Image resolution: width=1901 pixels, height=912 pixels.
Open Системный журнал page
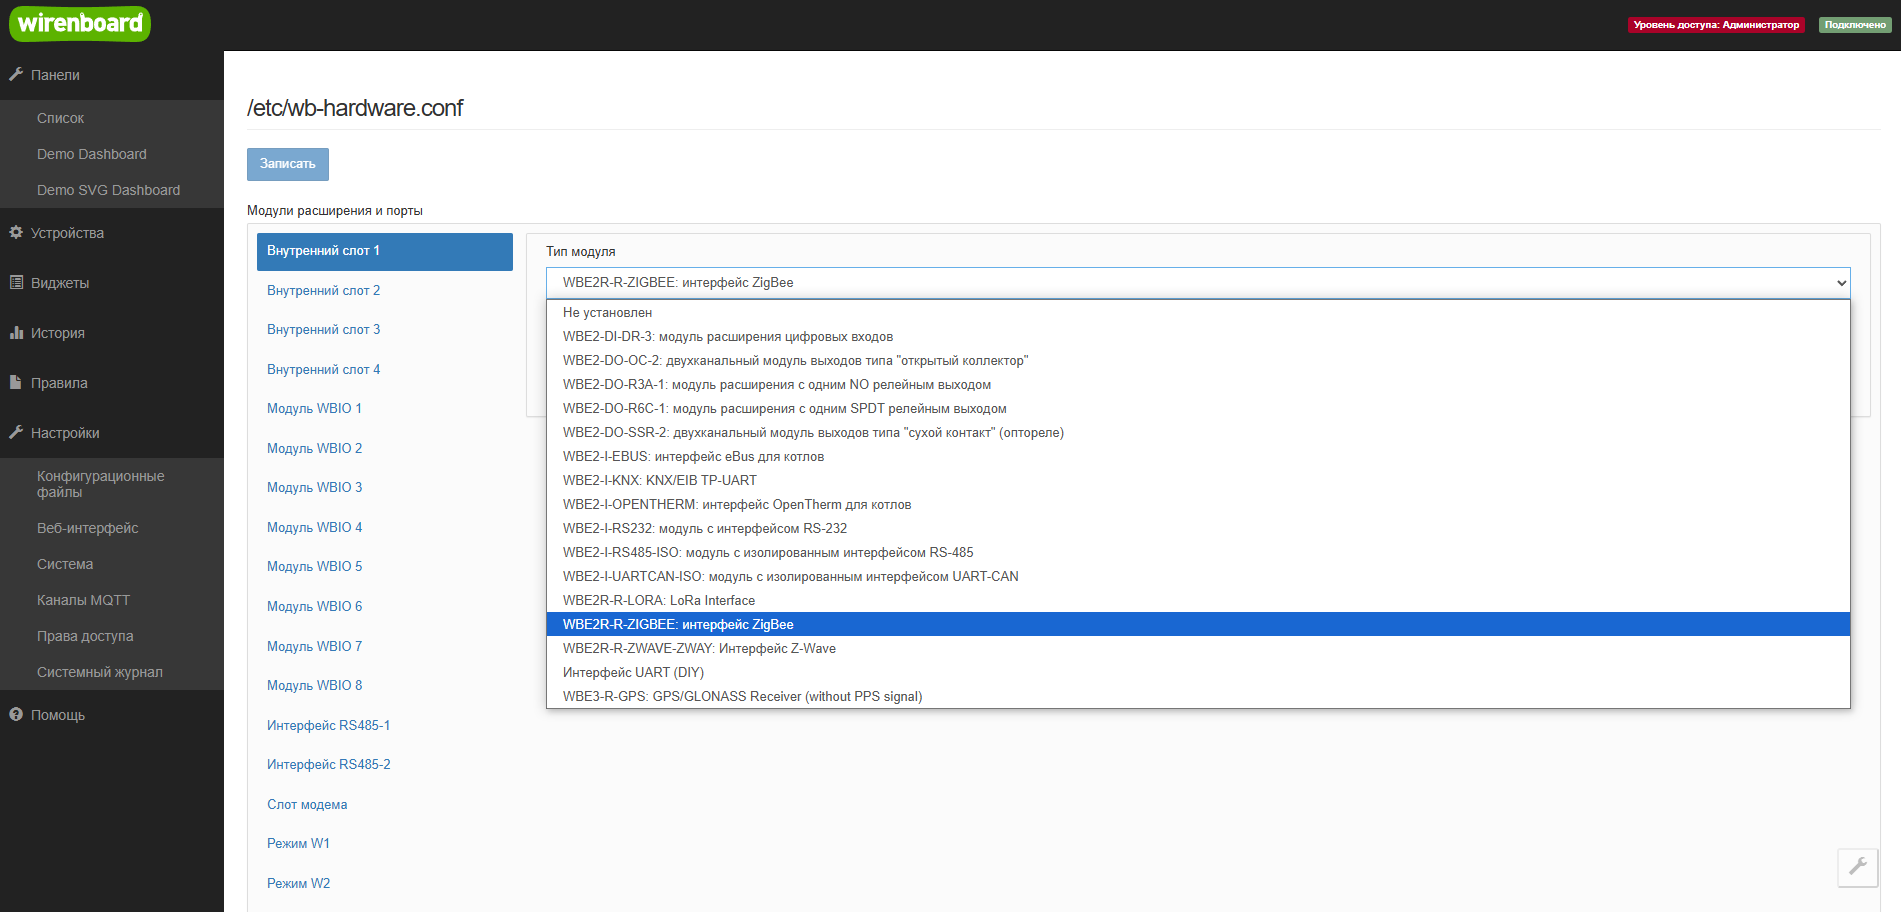[112, 672]
